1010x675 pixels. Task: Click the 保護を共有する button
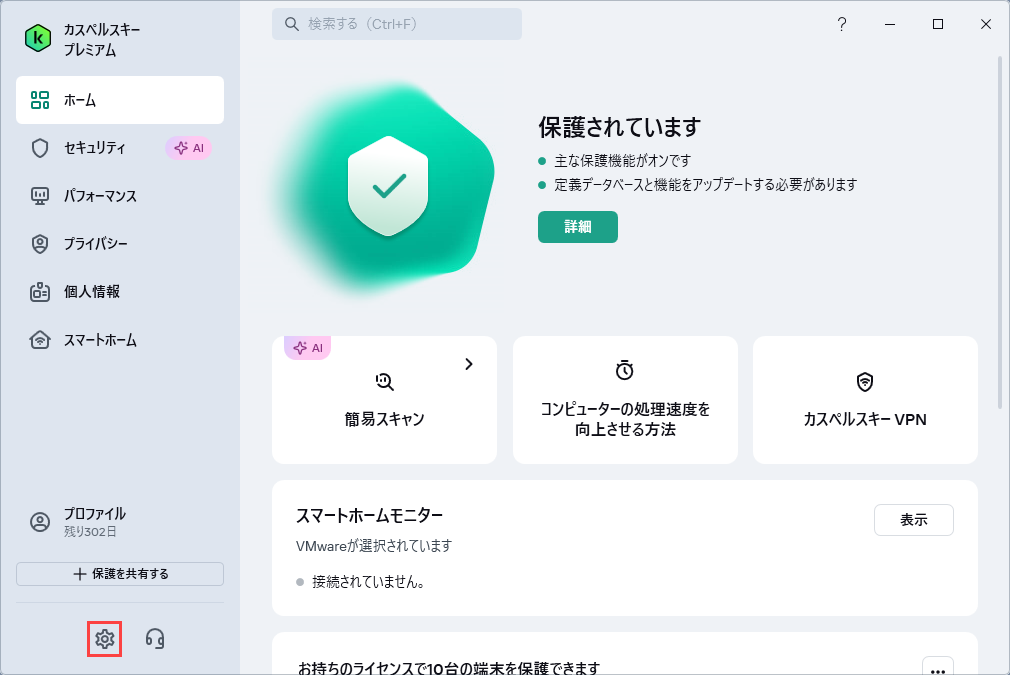[120, 574]
